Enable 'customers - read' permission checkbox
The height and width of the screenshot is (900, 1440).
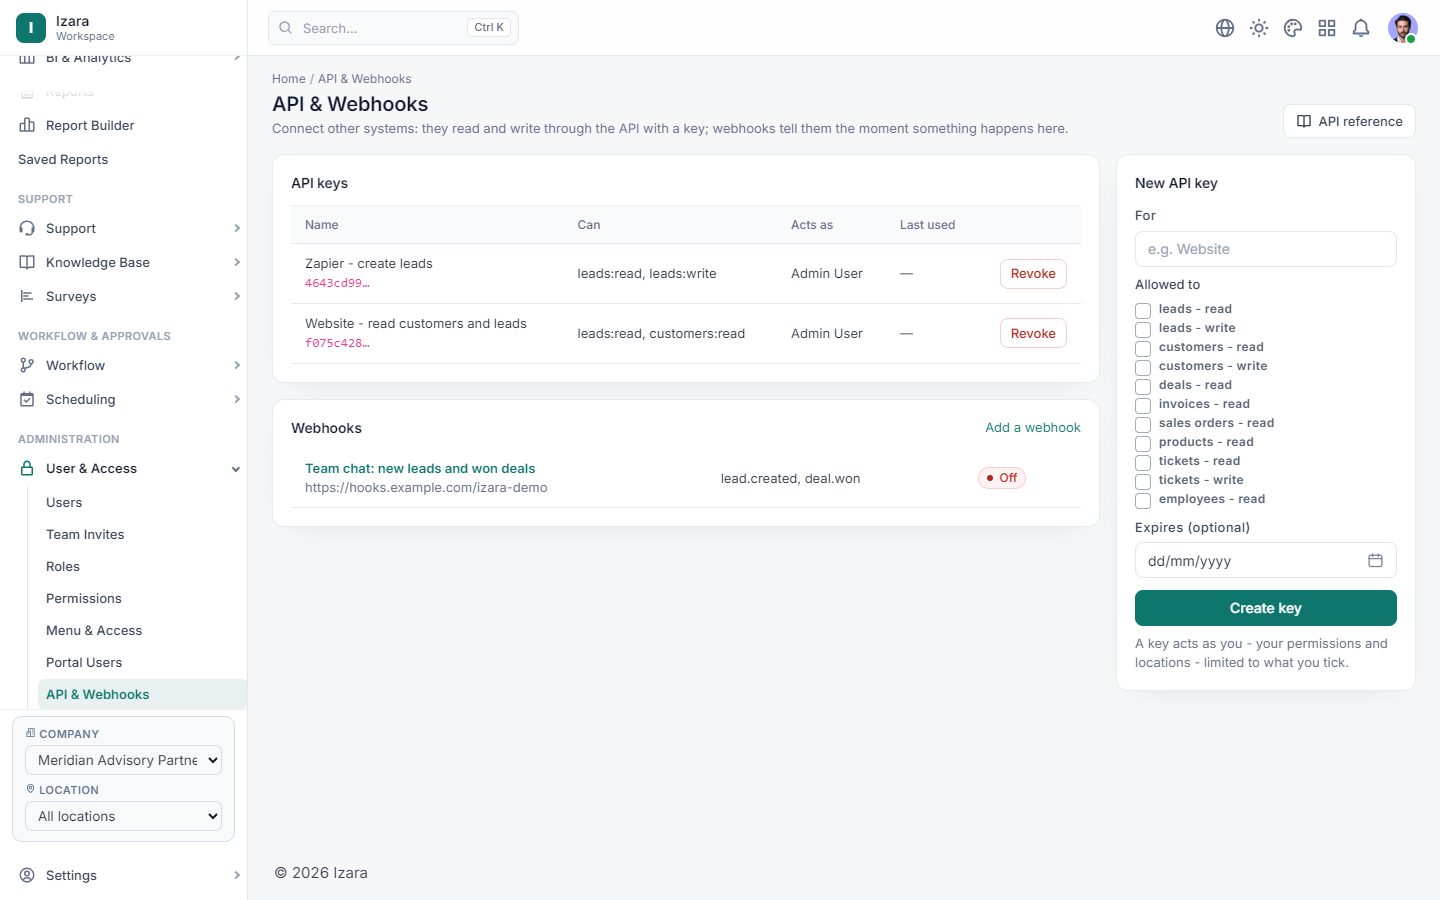(x=1143, y=348)
